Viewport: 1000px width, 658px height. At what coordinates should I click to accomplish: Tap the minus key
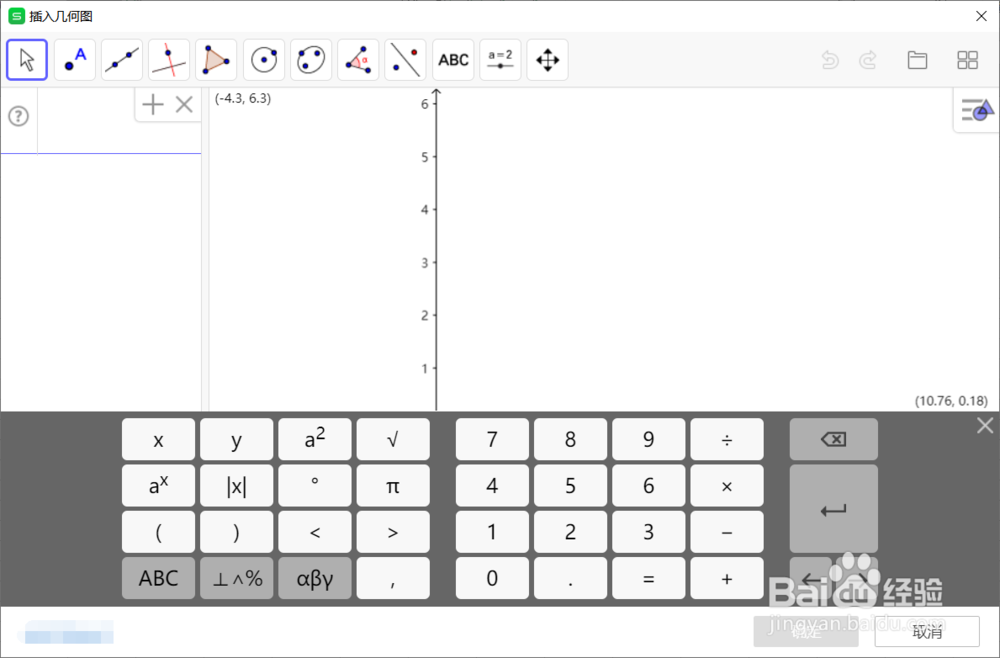pyautogui.click(x=727, y=532)
